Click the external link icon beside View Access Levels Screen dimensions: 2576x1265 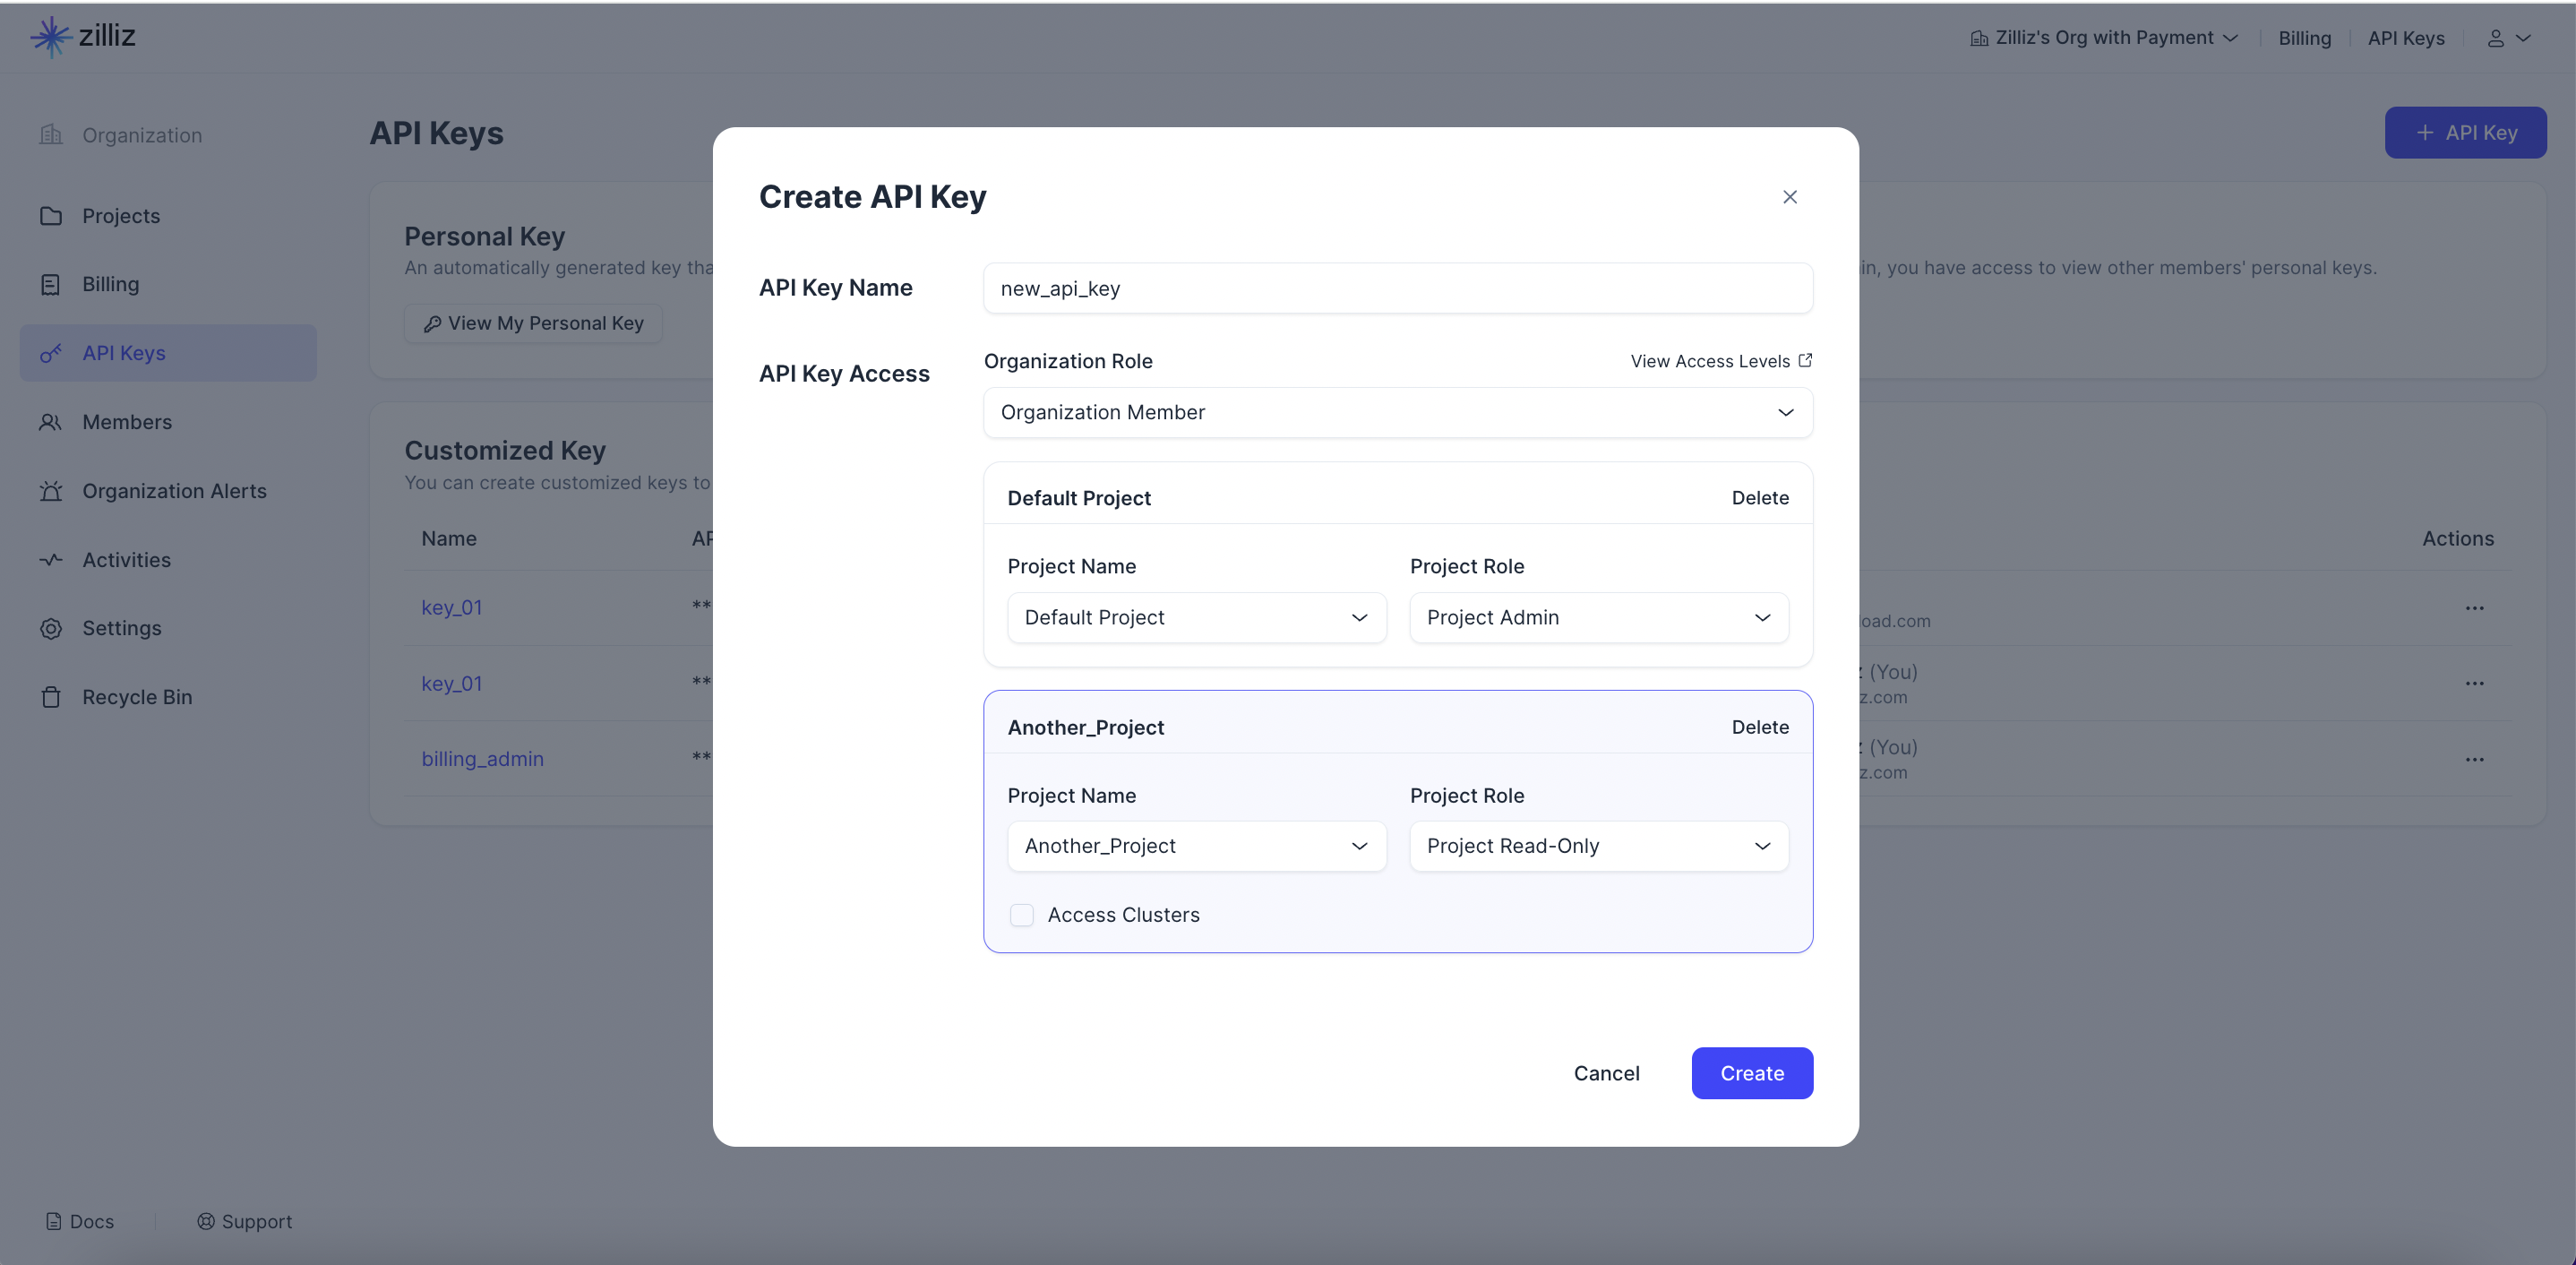[x=1805, y=360]
